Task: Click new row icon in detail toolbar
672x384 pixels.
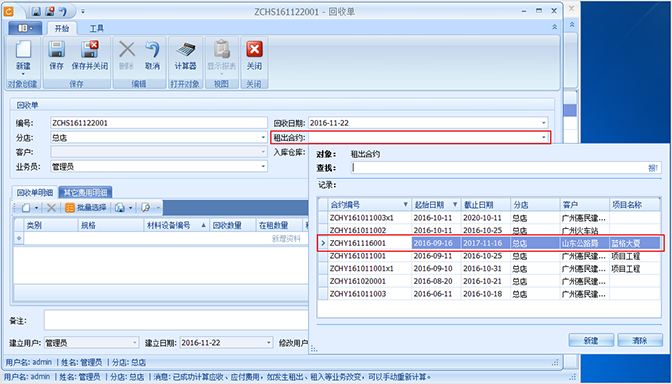Action: click(26, 208)
